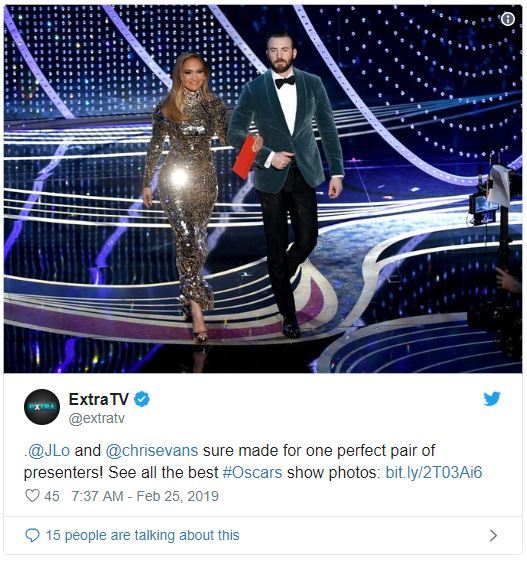Open the Oscars stage photo

coord(263,189)
